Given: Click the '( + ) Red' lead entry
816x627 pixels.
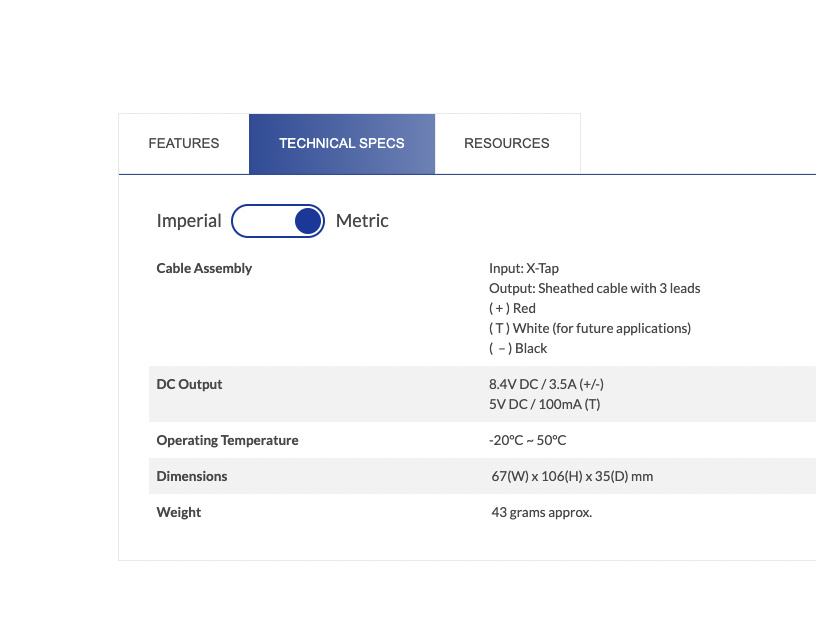Looking at the screenshot, I should (x=512, y=308).
